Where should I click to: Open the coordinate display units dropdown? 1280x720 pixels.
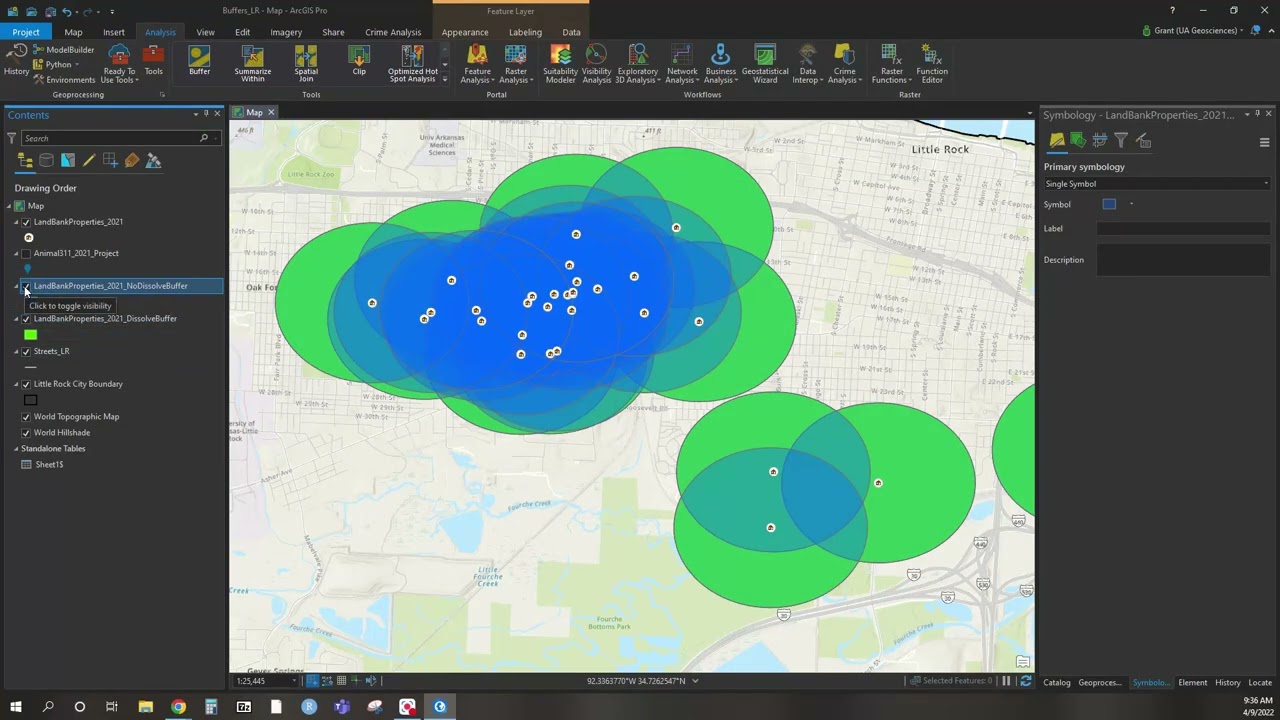(695, 681)
